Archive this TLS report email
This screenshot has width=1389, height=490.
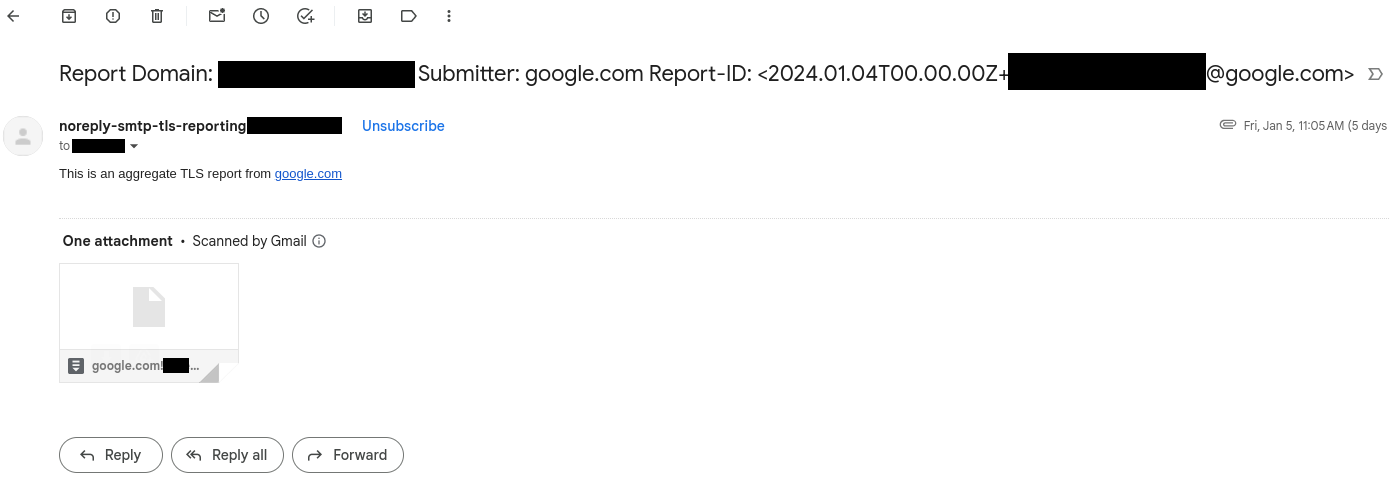coord(69,16)
